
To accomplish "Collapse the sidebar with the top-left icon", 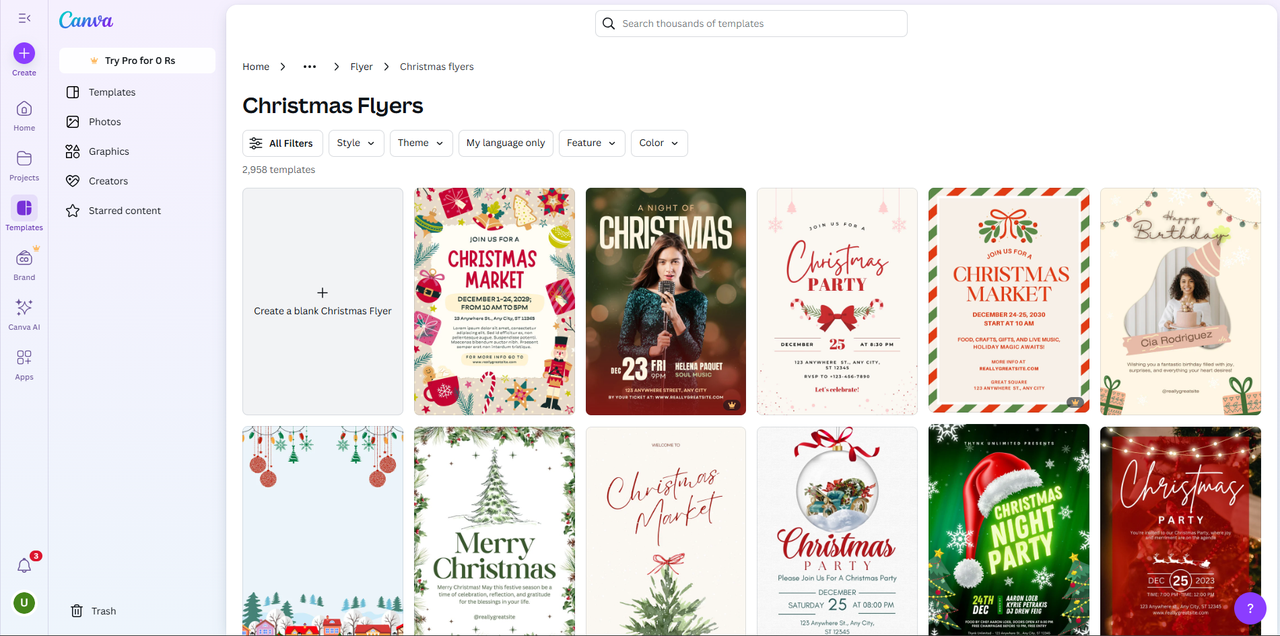I will 22,17.
